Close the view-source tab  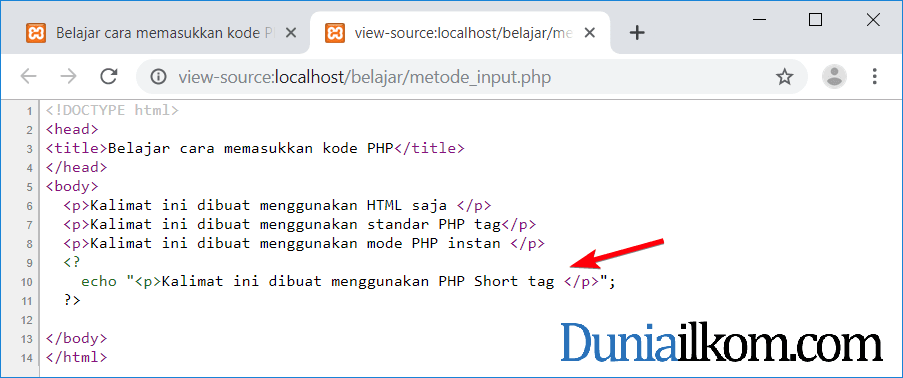tap(590, 33)
